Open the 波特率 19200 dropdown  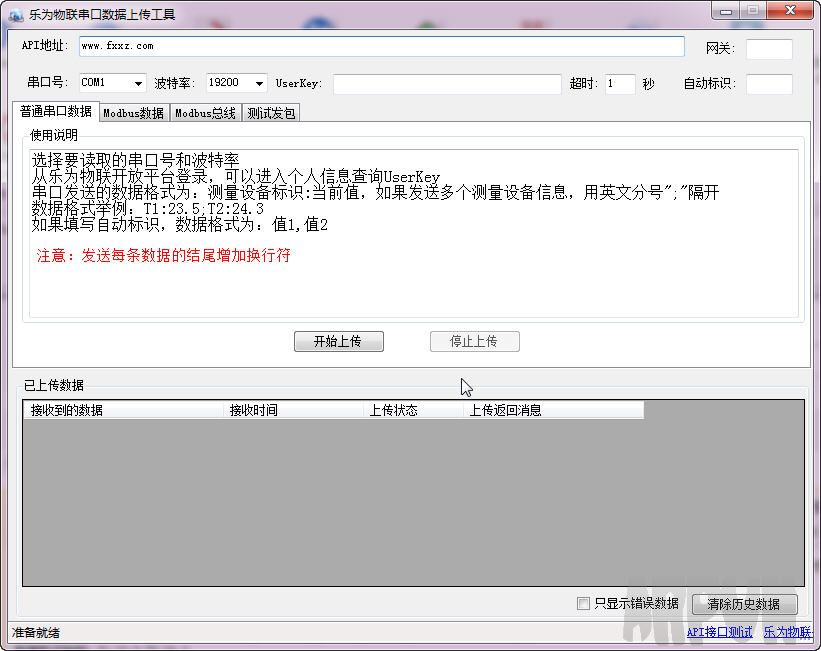point(258,84)
